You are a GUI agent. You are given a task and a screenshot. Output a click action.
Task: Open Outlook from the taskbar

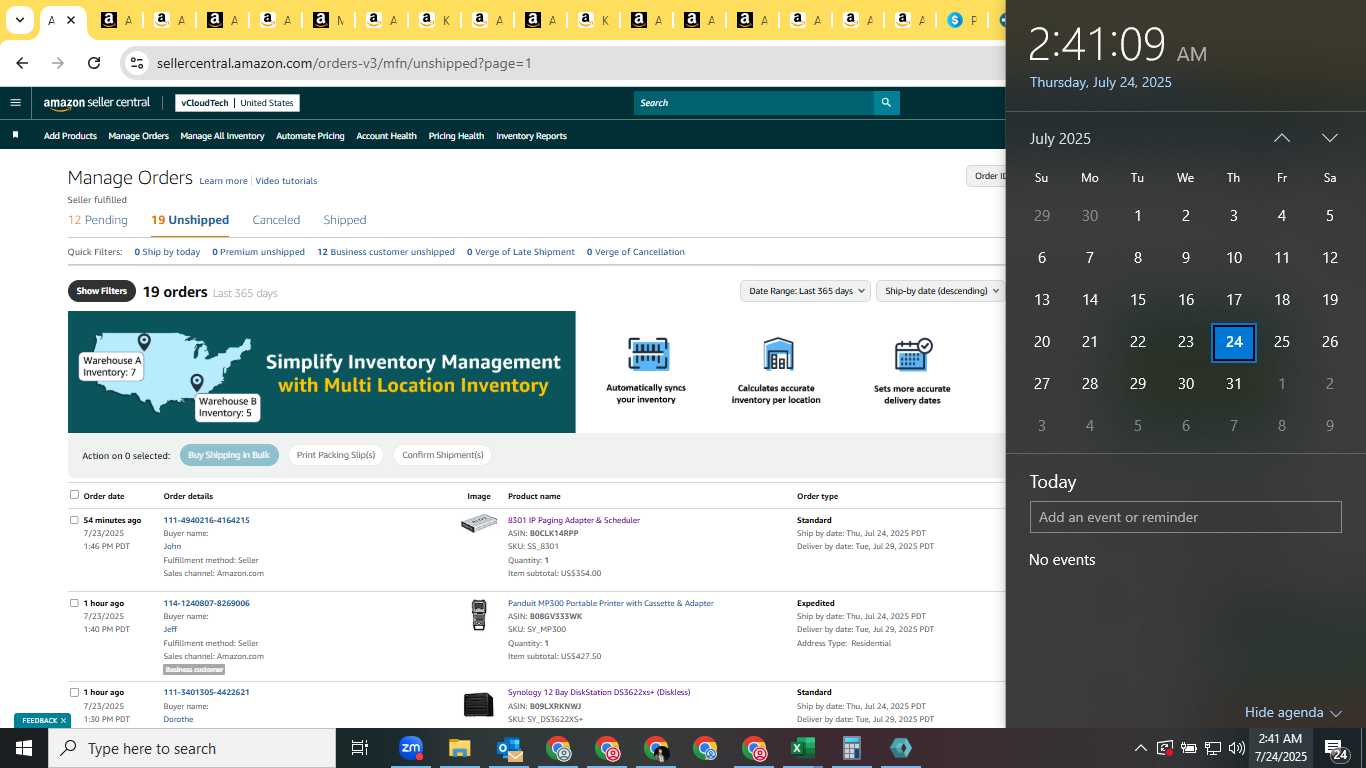(509, 748)
